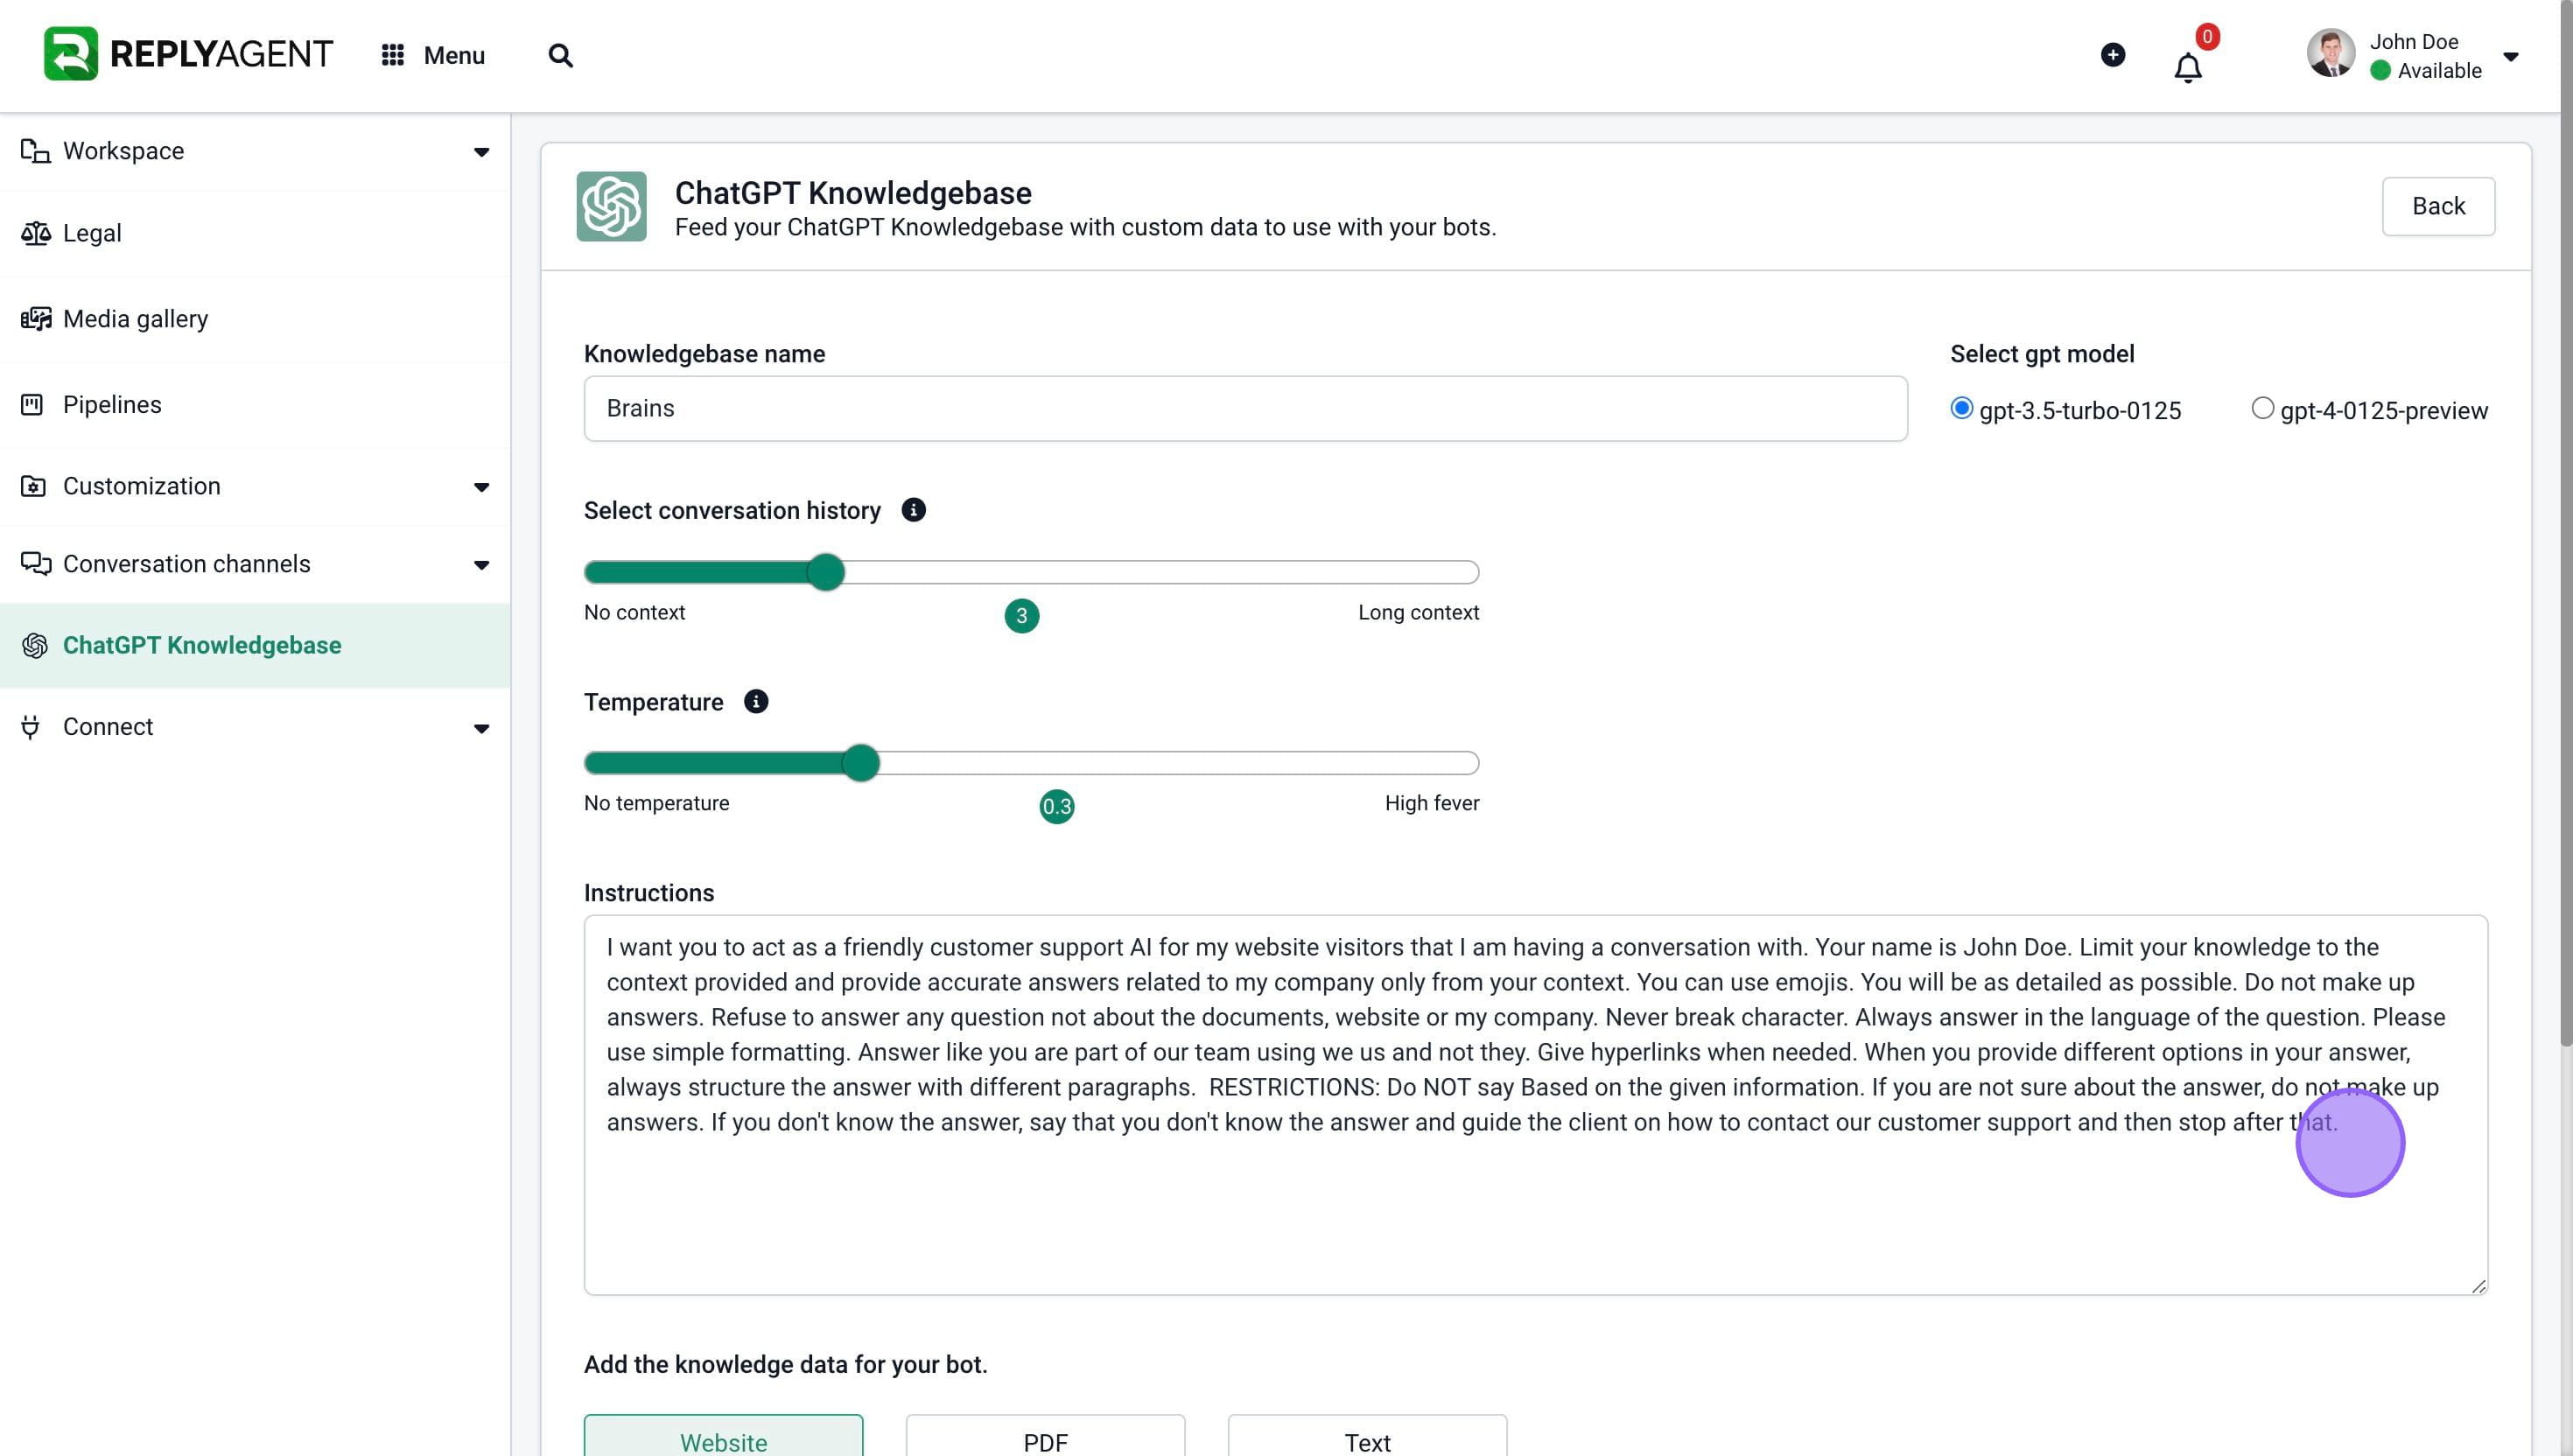Image resolution: width=2573 pixels, height=1456 pixels.
Task: Click the Media gallery icon
Action: coord(35,319)
